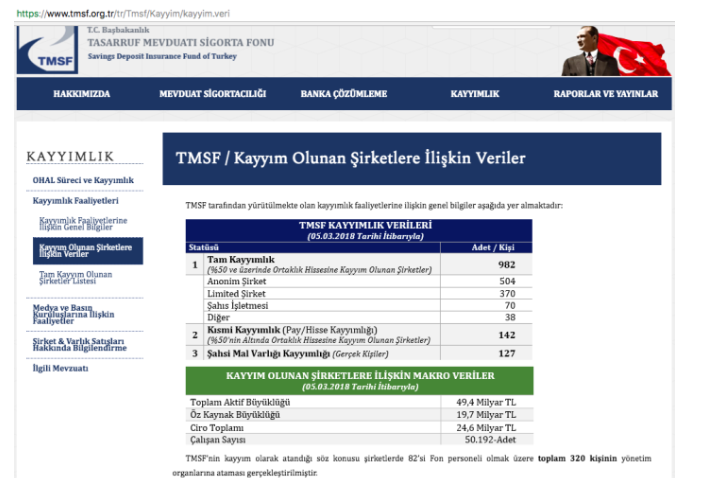The height and width of the screenshot is (478, 706).
Task: Open the HAKKIMIZDA menu
Action: pos(81,94)
